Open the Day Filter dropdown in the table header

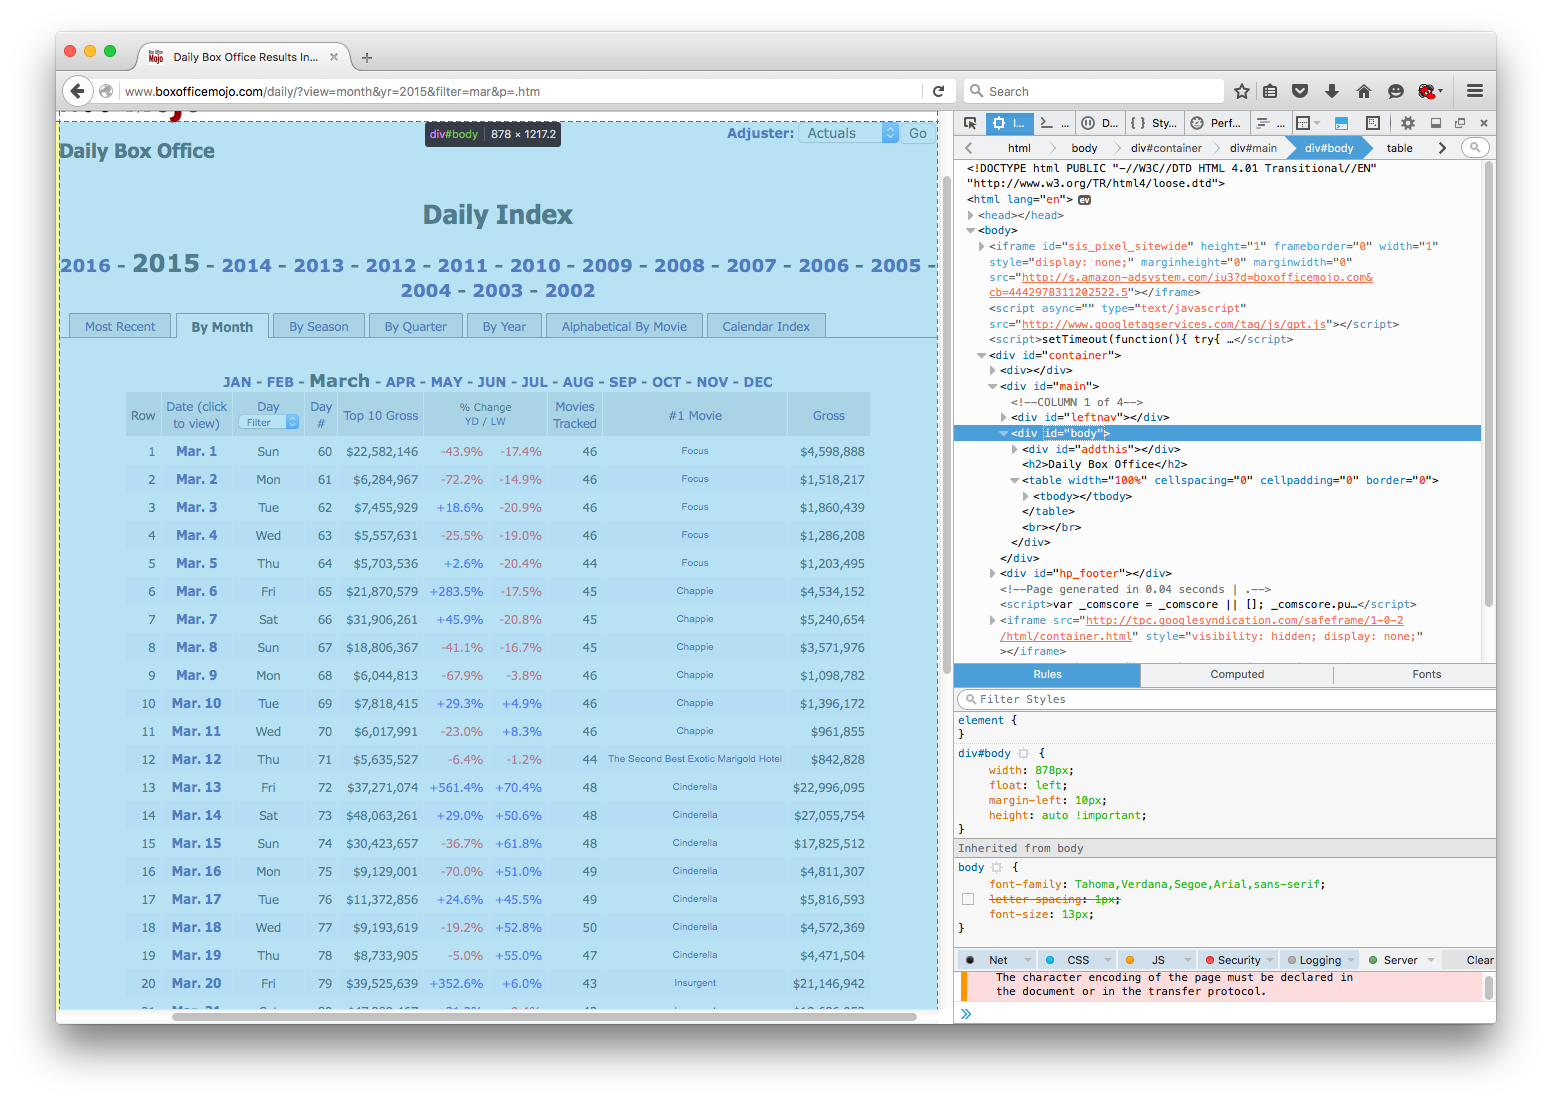(268, 422)
